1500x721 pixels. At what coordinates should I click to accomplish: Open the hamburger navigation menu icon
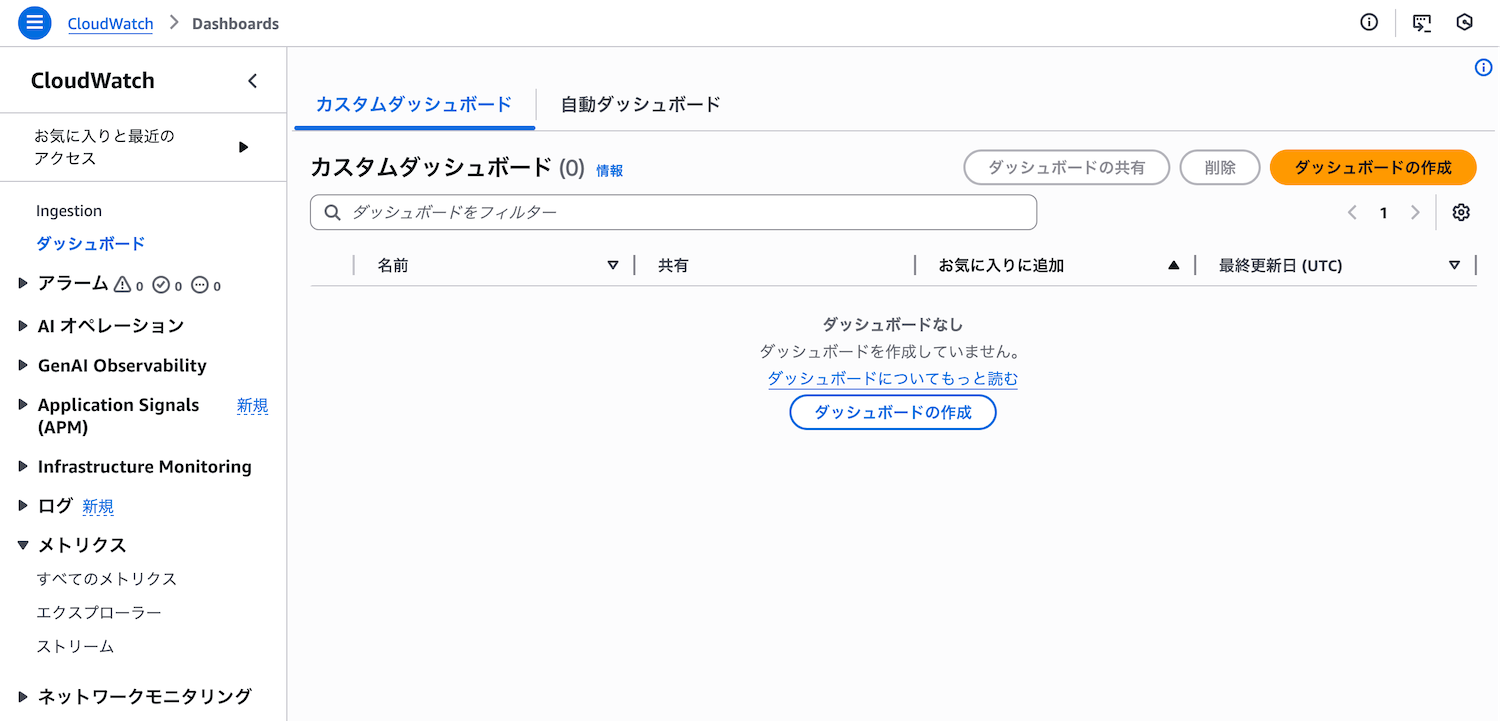coord(35,23)
